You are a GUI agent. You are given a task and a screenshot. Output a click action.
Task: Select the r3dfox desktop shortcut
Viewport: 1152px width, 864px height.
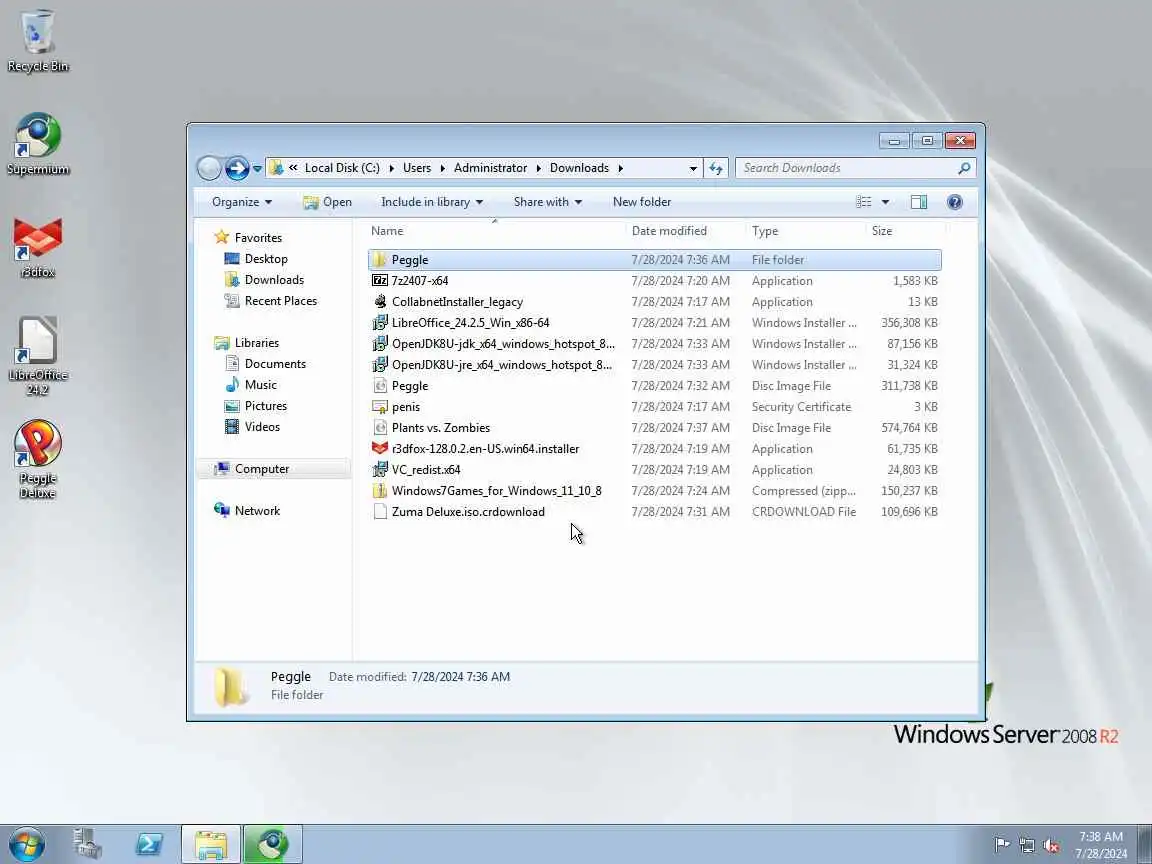tap(37, 248)
